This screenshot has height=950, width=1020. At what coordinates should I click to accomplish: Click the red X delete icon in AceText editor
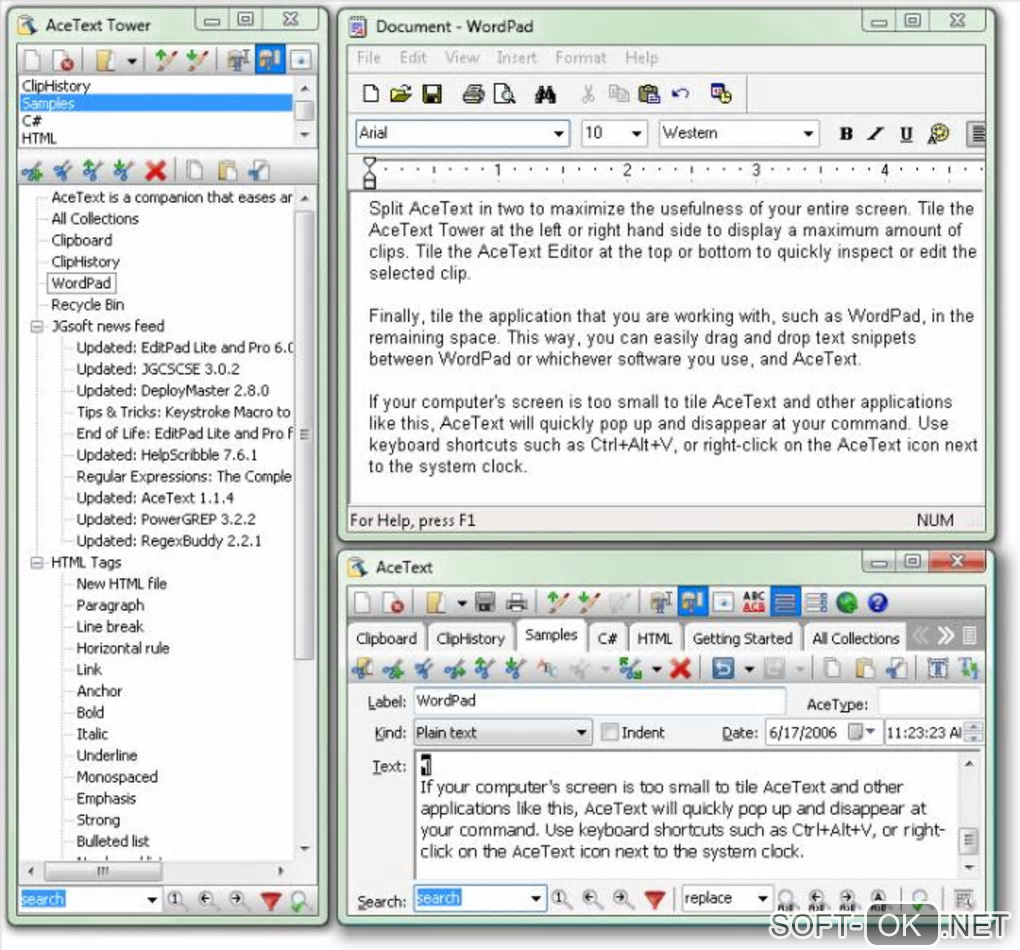680,668
